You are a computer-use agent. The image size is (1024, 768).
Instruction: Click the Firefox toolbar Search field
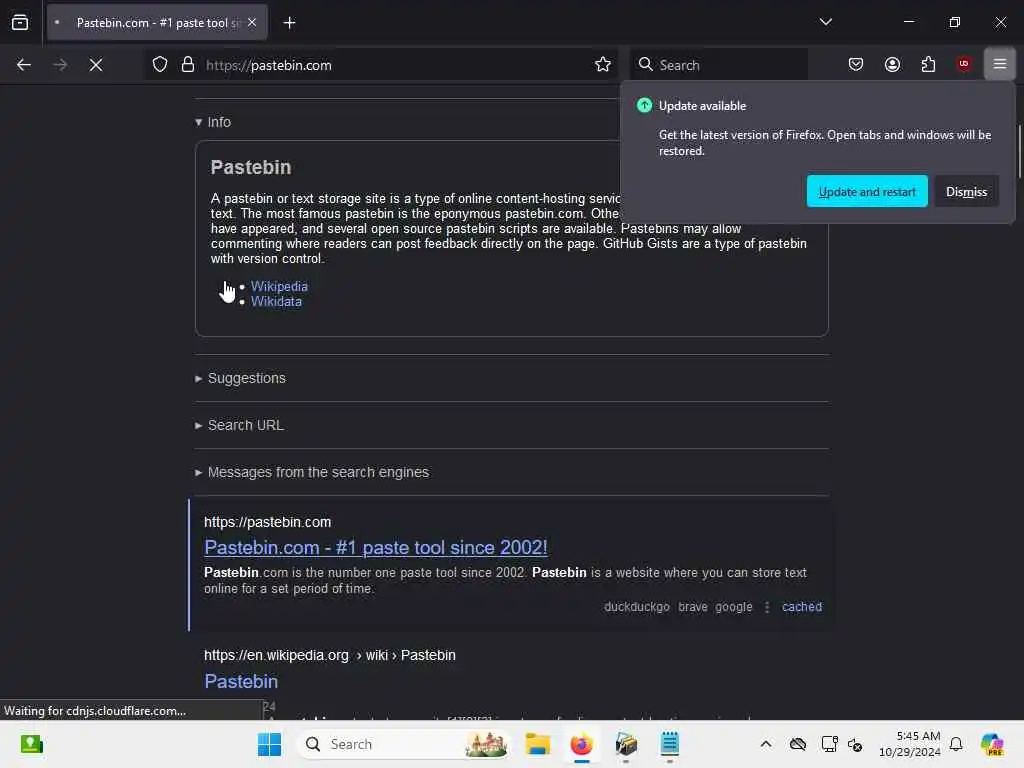(718, 65)
